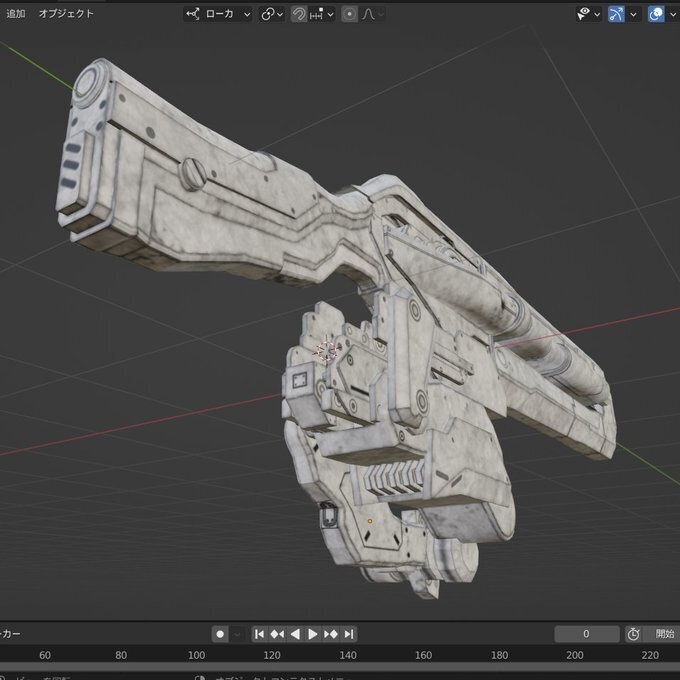The width and height of the screenshot is (680, 680).
Task: Play the animation in reverse
Action: (x=295, y=634)
